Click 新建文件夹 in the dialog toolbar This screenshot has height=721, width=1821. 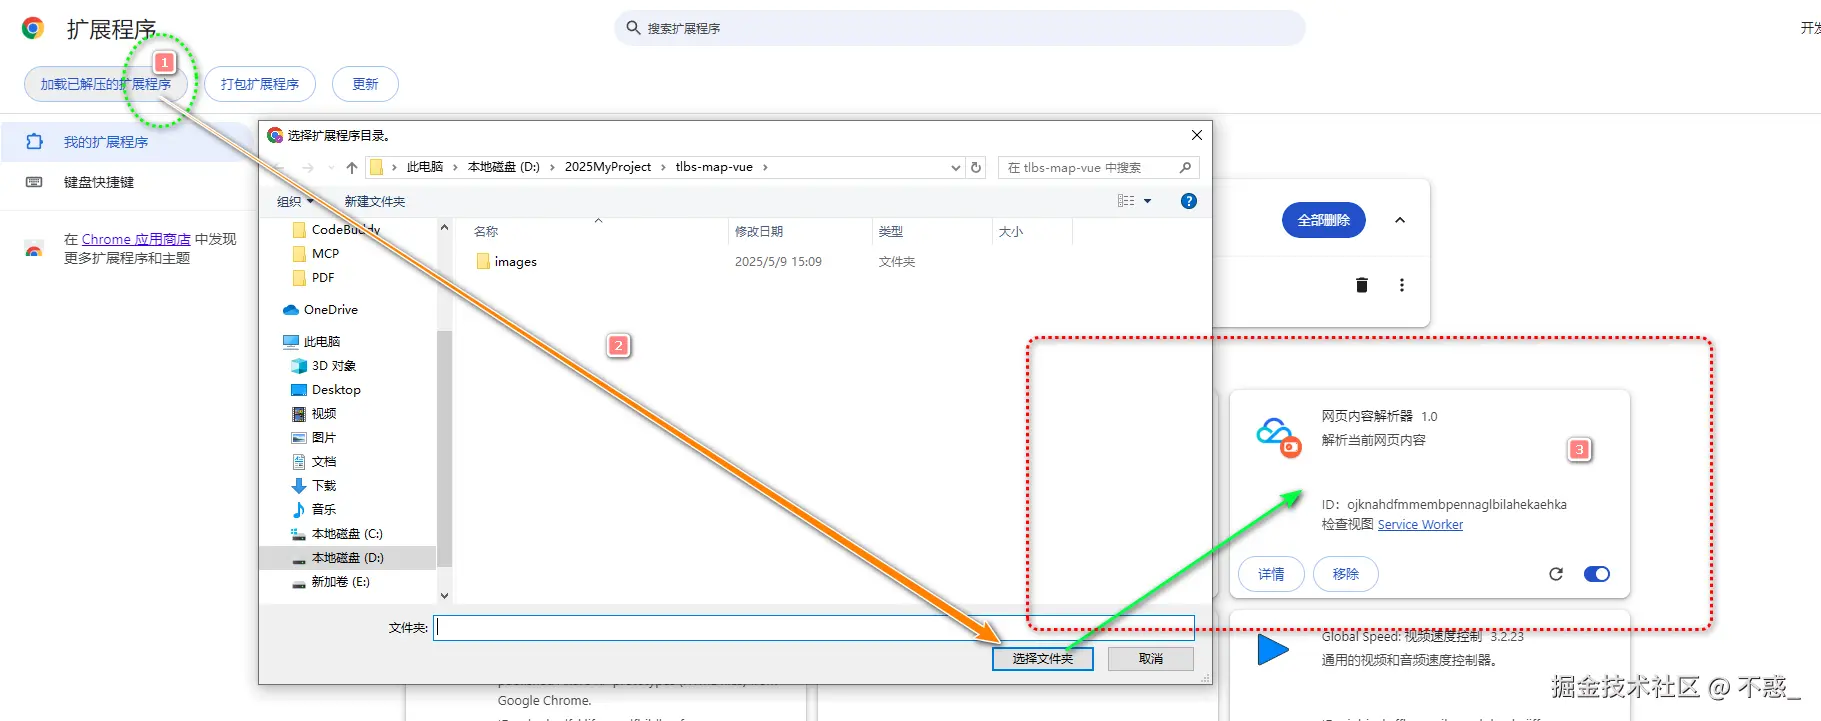pos(375,201)
